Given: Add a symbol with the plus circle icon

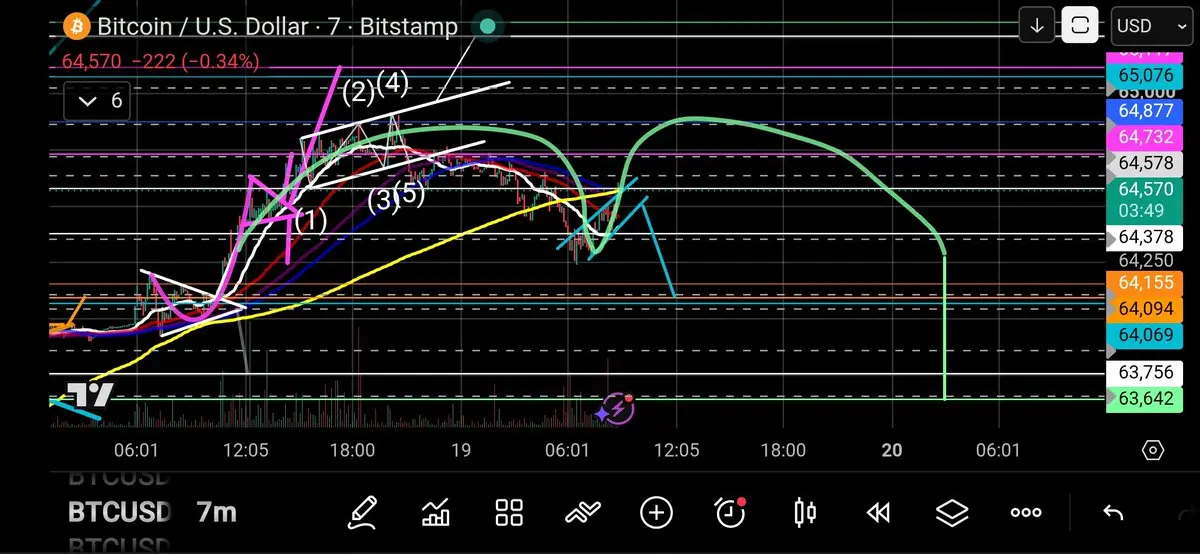Looking at the screenshot, I should pos(656,513).
